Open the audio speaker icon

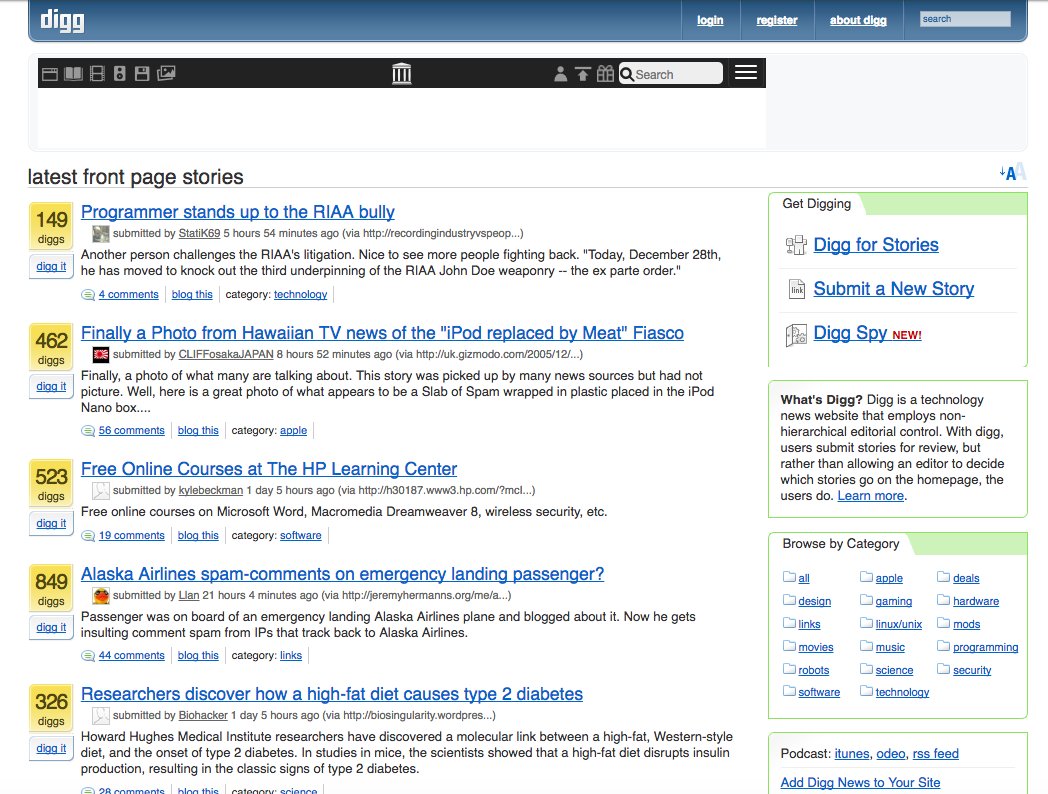click(x=120, y=74)
